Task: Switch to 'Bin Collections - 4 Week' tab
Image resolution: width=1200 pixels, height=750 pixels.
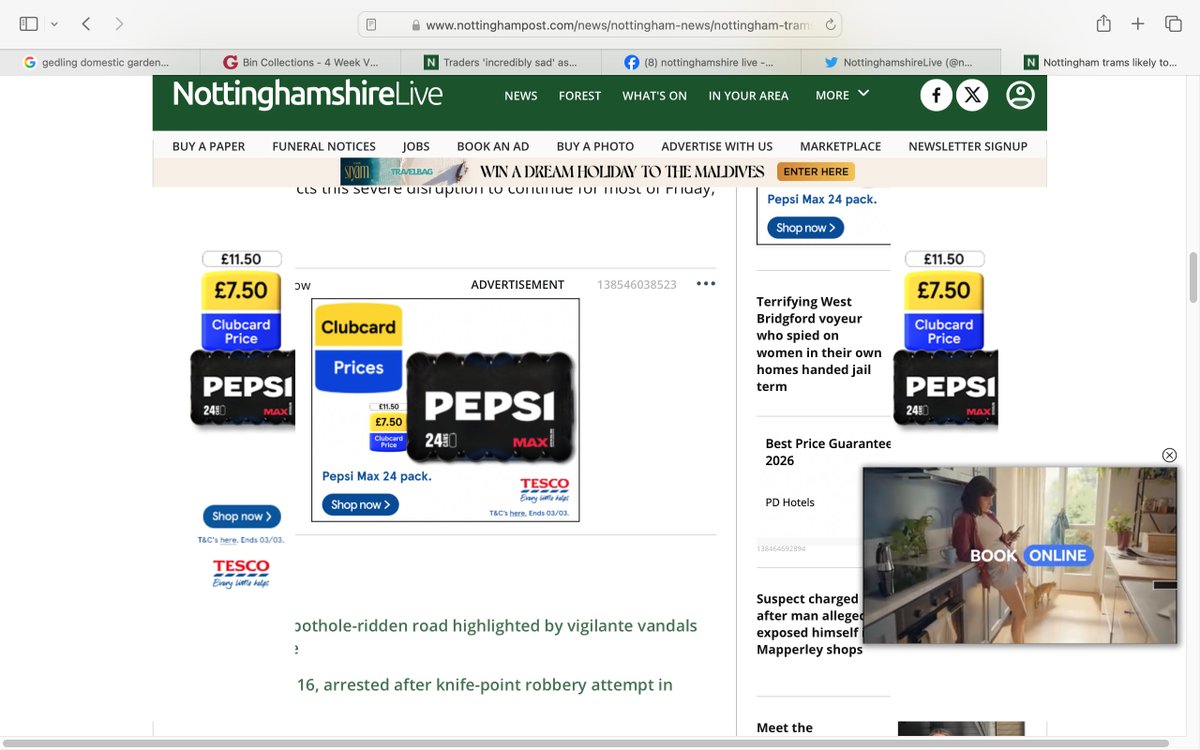Action: point(300,62)
